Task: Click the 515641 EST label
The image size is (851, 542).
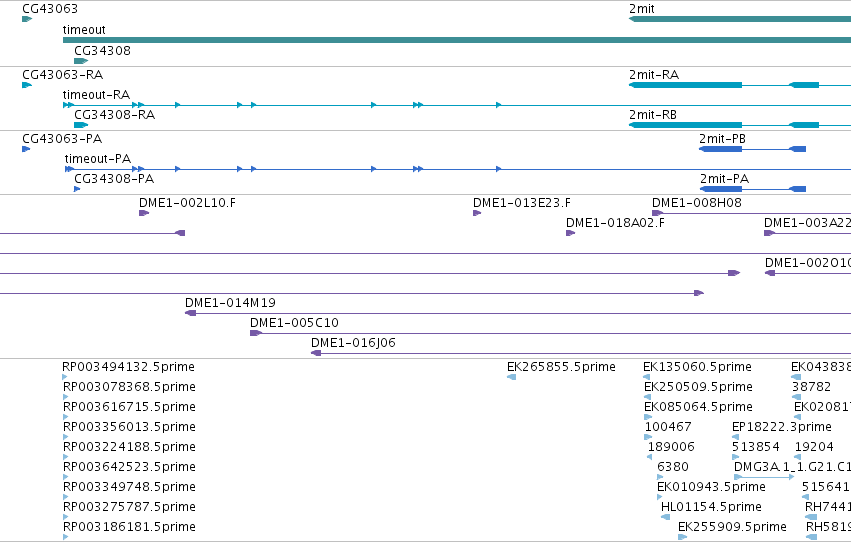Action: pyautogui.click(x=826, y=487)
